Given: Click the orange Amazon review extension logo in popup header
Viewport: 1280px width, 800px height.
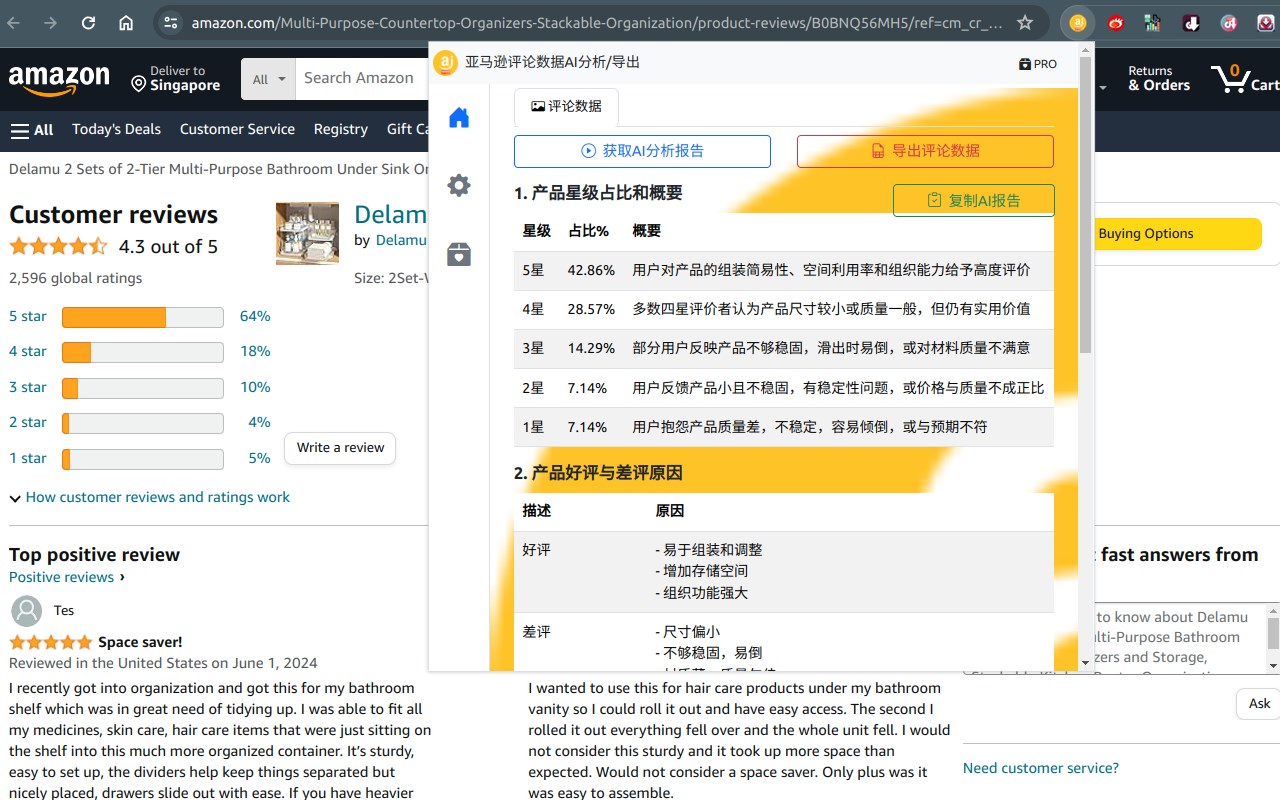Looking at the screenshot, I should click(x=445, y=63).
